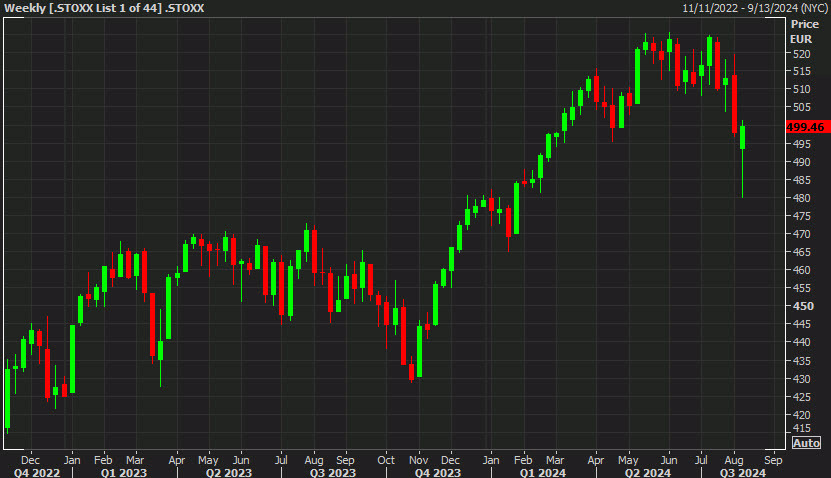Viewport: 831px width, 478px height.
Task: Select the 515 price axis label
Action: point(801,71)
